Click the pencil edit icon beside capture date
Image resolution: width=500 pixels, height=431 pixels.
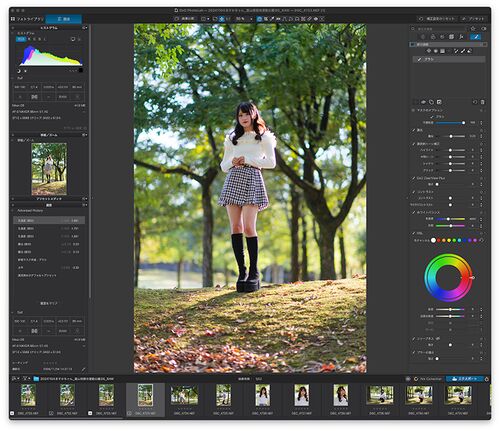click(x=83, y=369)
